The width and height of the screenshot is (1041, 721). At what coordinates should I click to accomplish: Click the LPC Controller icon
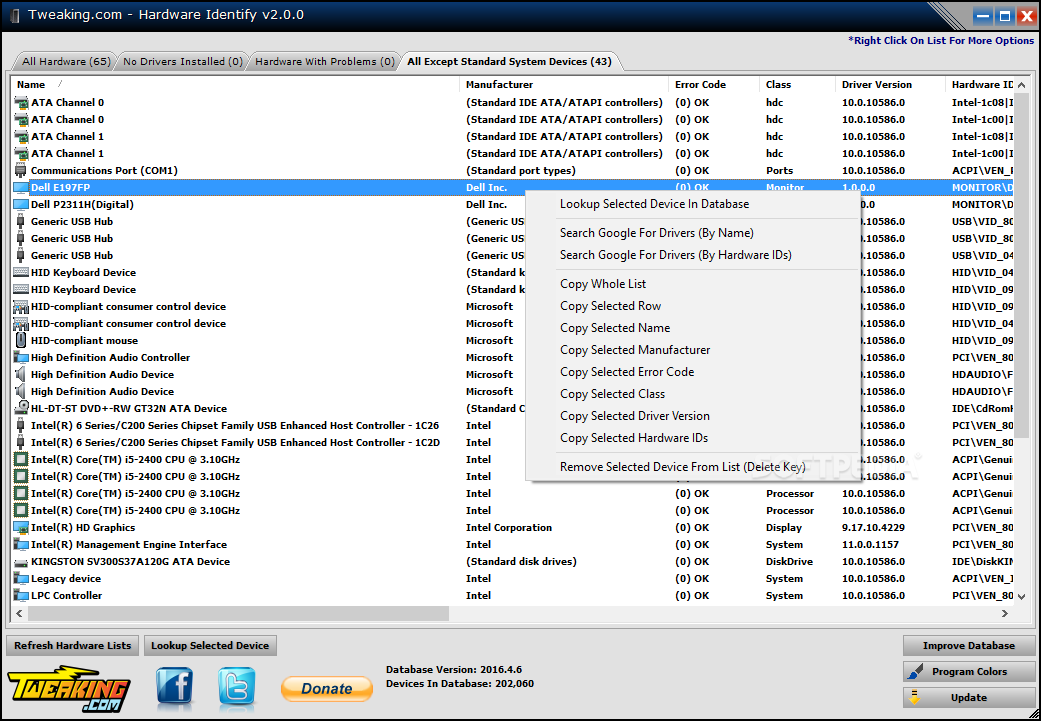tap(21, 596)
